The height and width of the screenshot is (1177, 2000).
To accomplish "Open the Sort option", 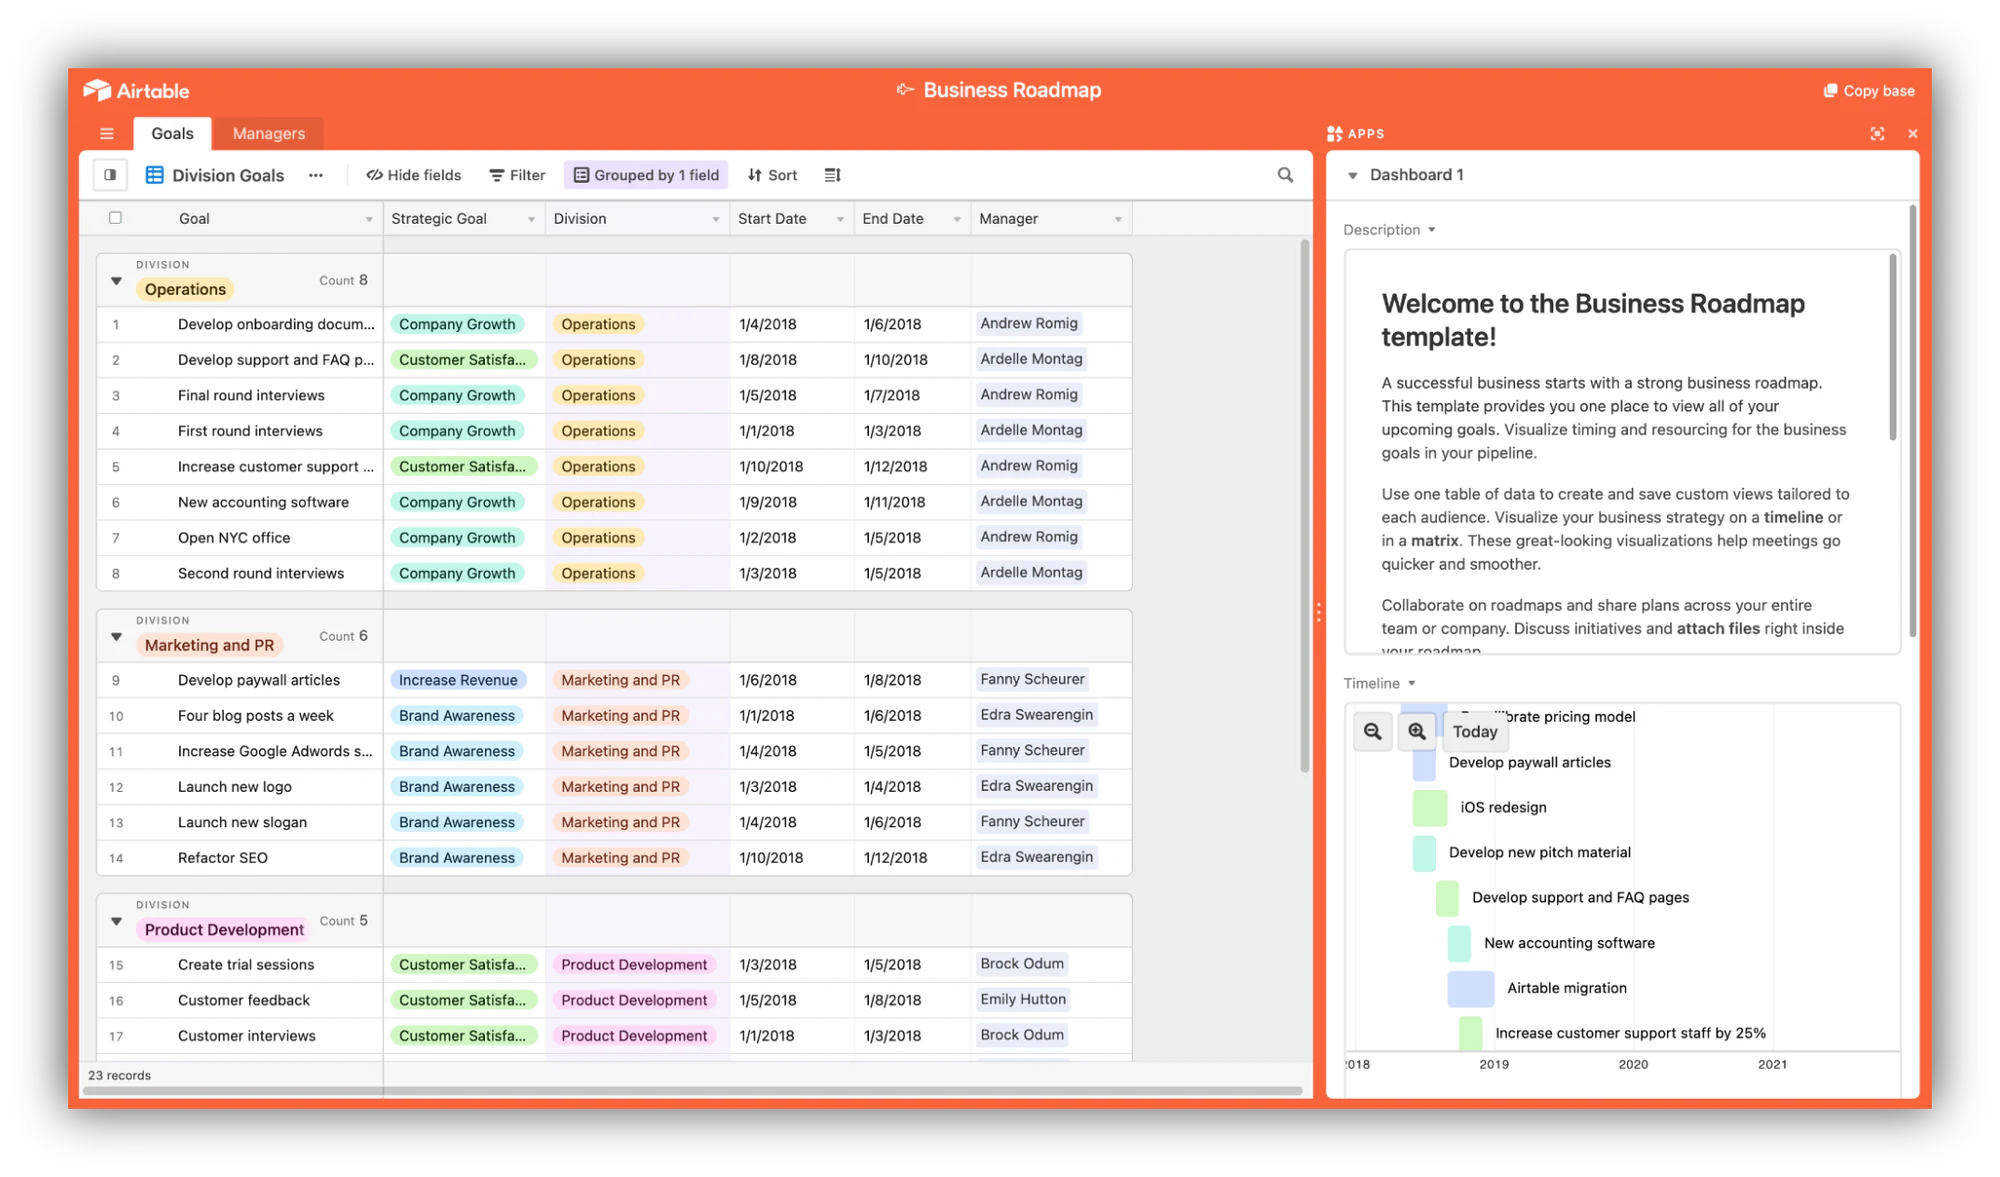I will (772, 175).
